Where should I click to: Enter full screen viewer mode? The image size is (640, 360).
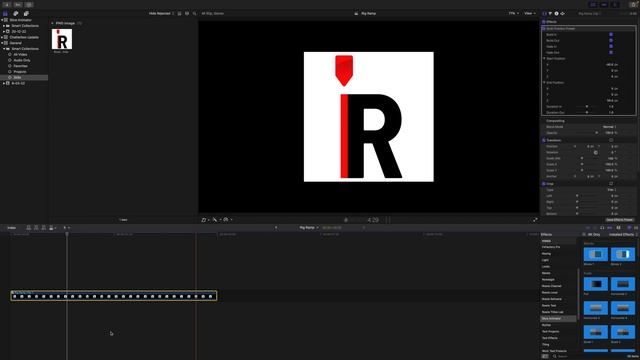click(x=535, y=220)
